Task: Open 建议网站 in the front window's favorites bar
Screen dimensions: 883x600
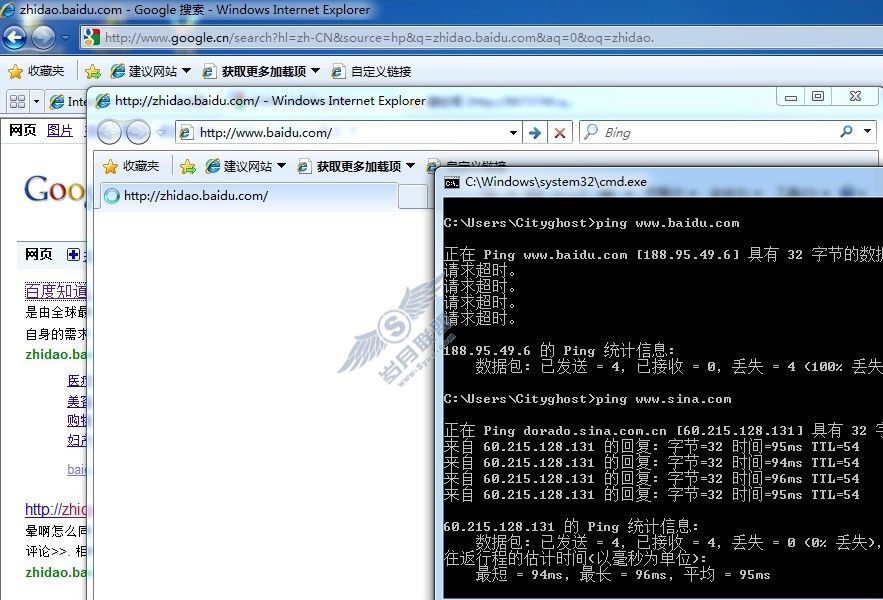Action: [246, 166]
